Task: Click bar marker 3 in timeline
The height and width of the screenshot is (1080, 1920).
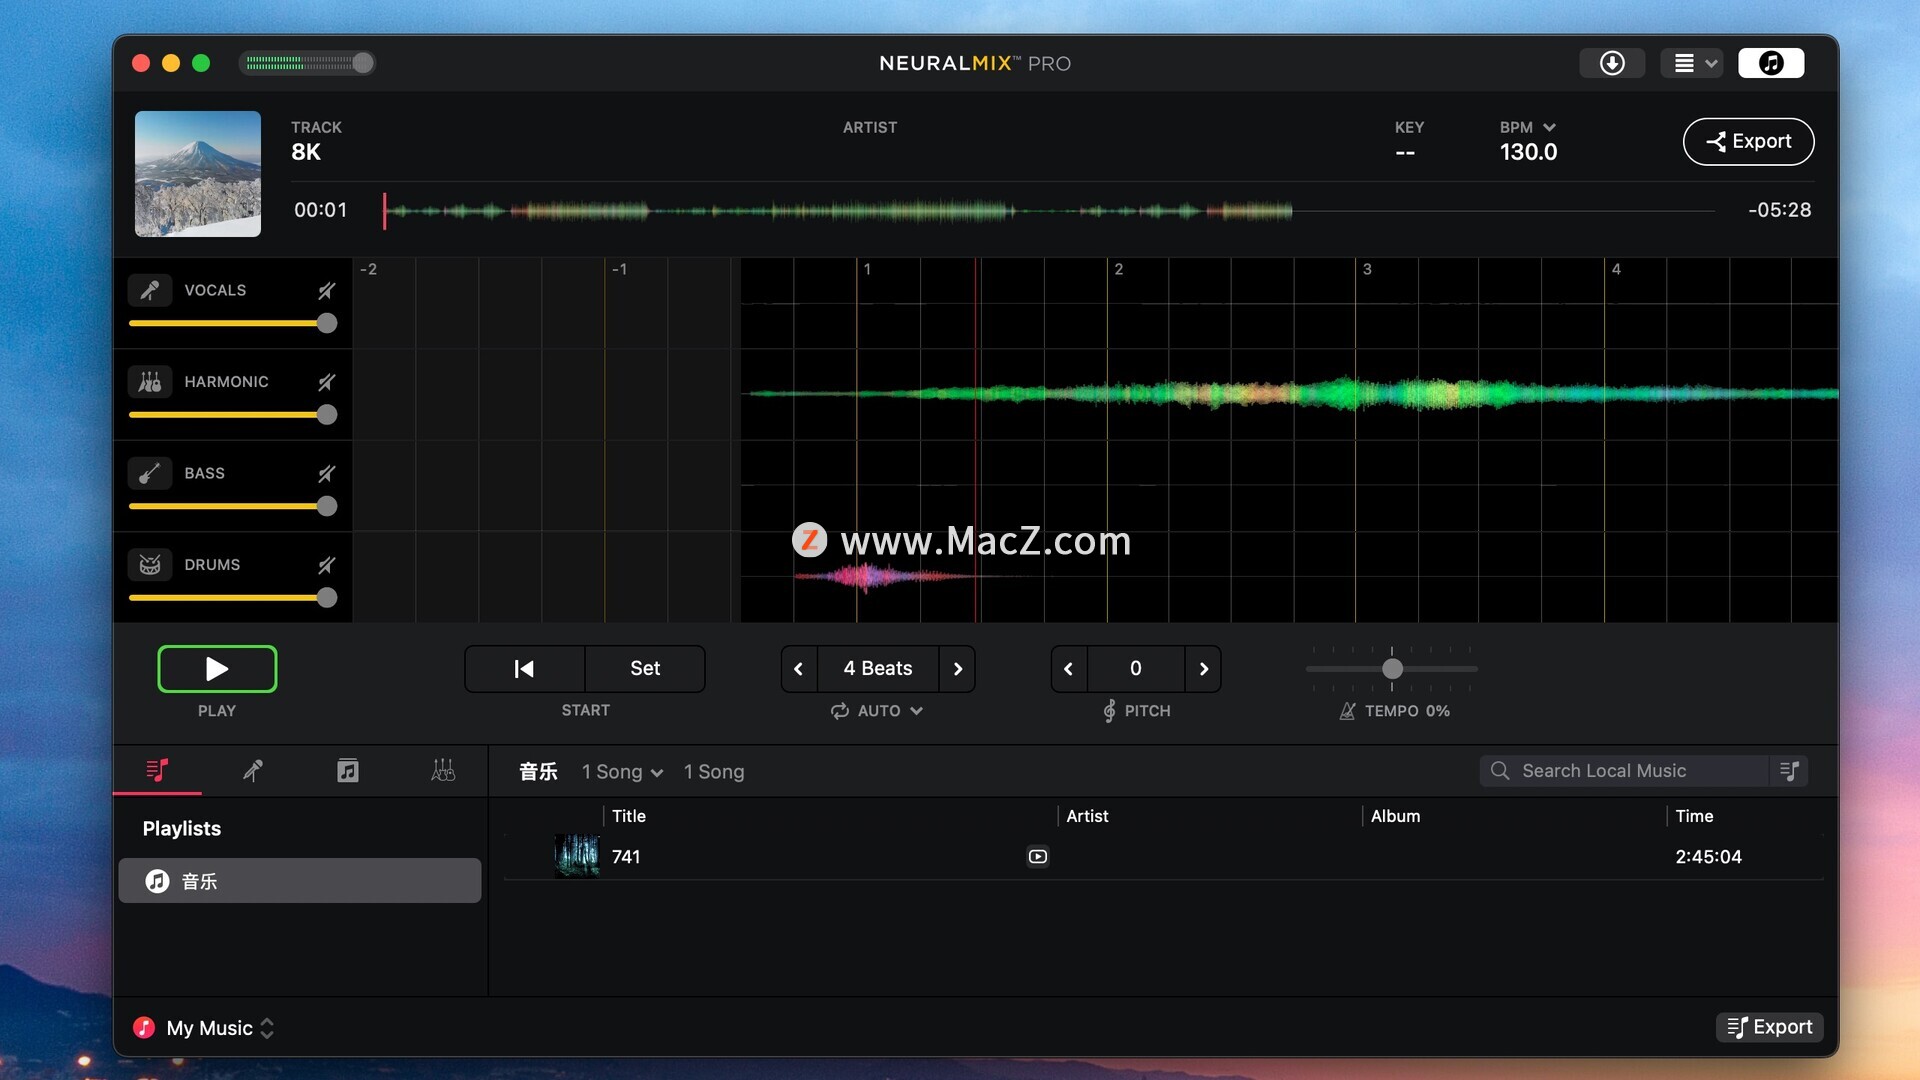Action: point(1367,269)
